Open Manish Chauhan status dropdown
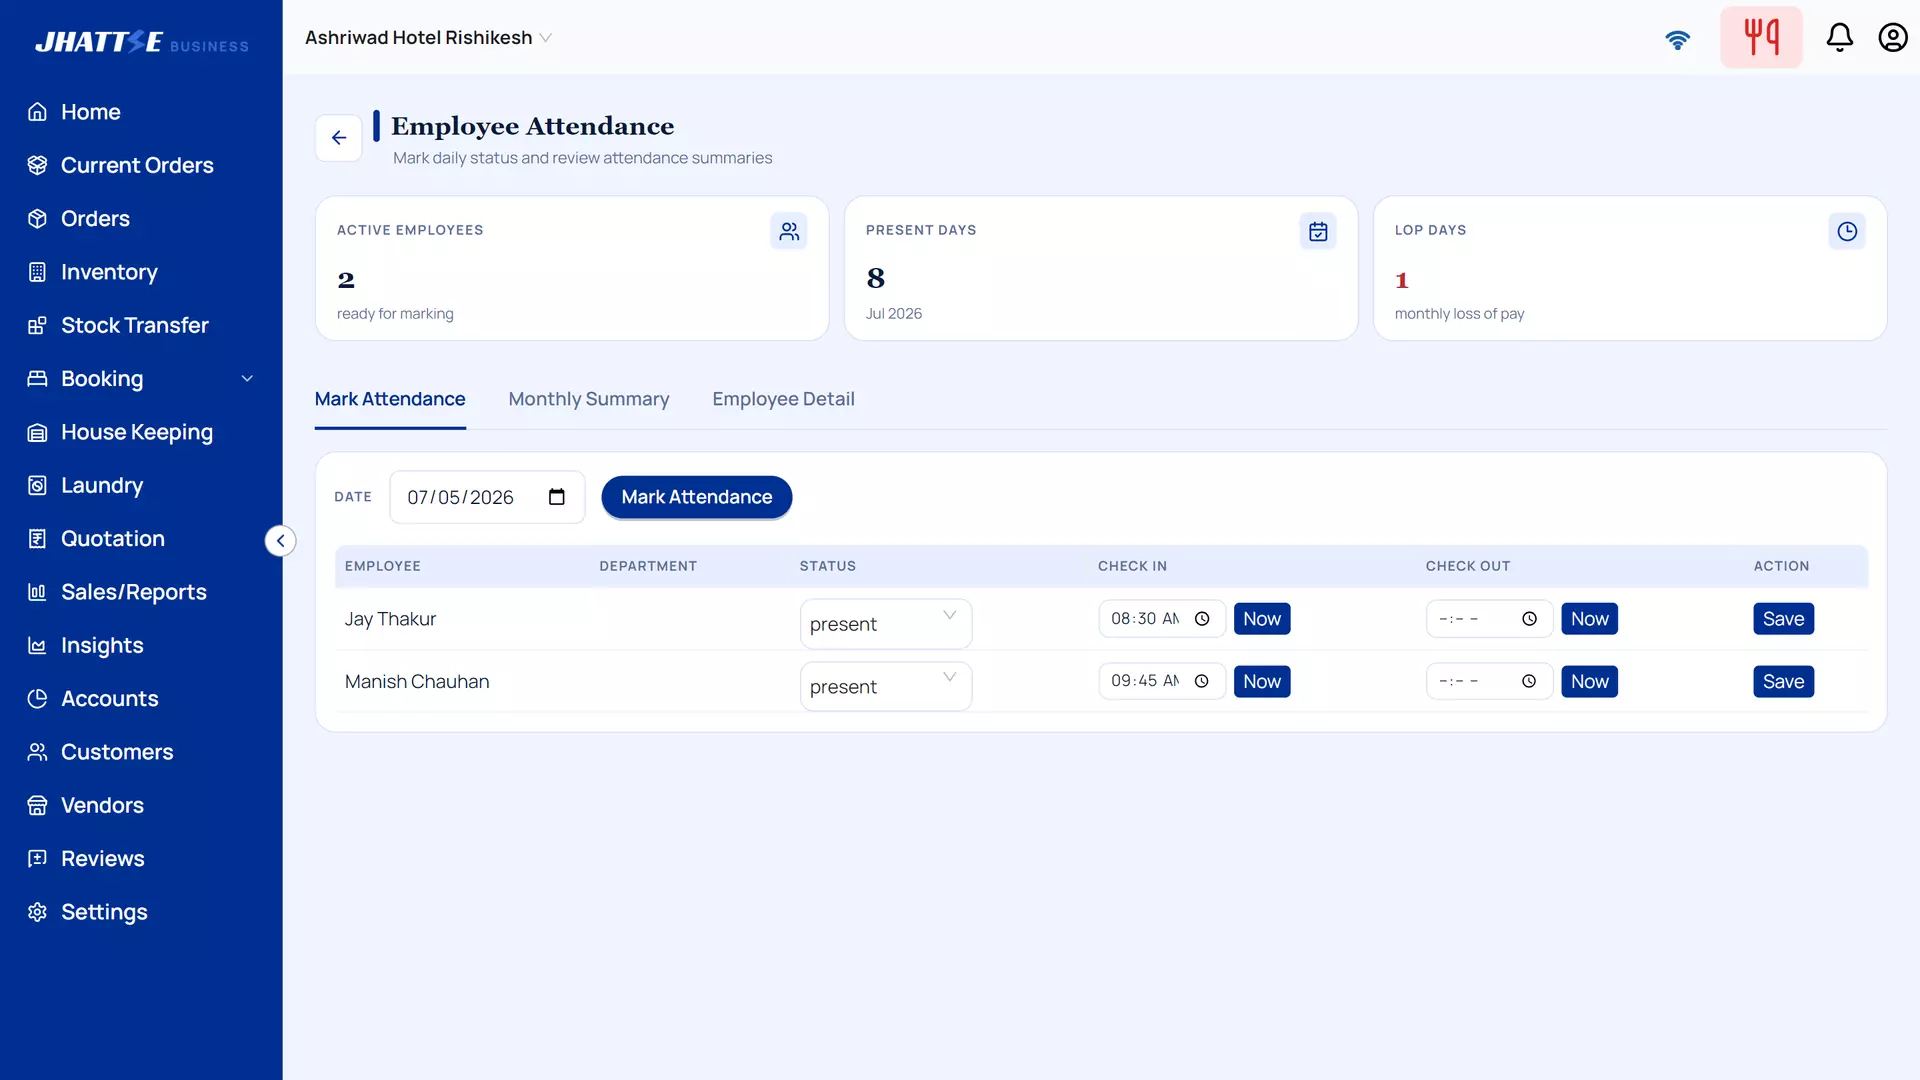Viewport: 1920px width, 1080px height. pyautogui.click(x=885, y=687)
